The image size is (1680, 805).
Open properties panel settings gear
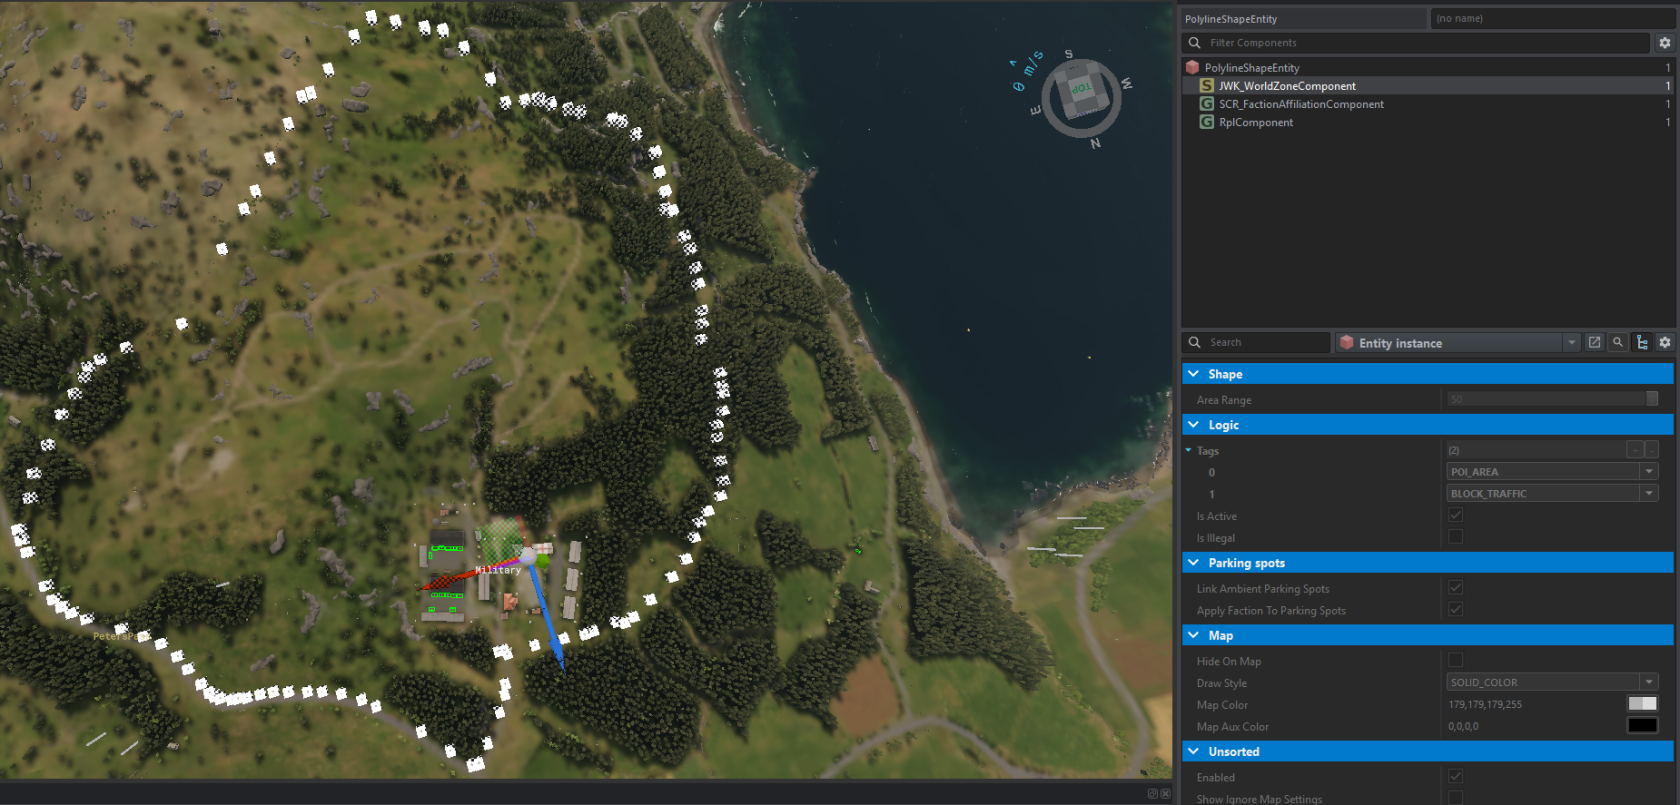[x=1665, y=342]
